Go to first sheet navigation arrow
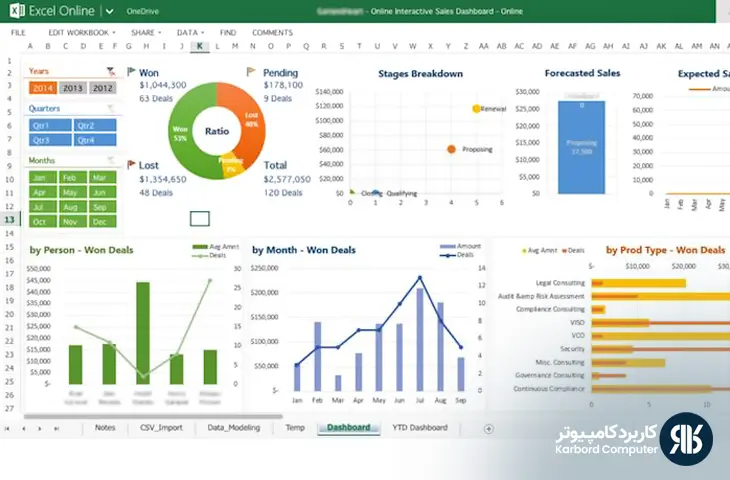Image resolution: width=730 pixels, height=480 pixels. [7, 428]
